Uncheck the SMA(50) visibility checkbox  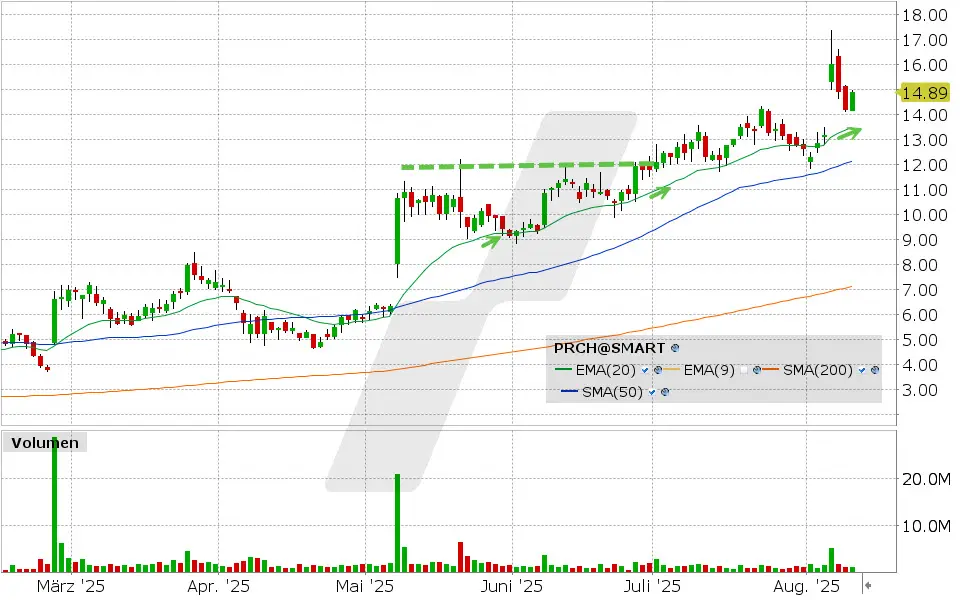coord(652,392)
